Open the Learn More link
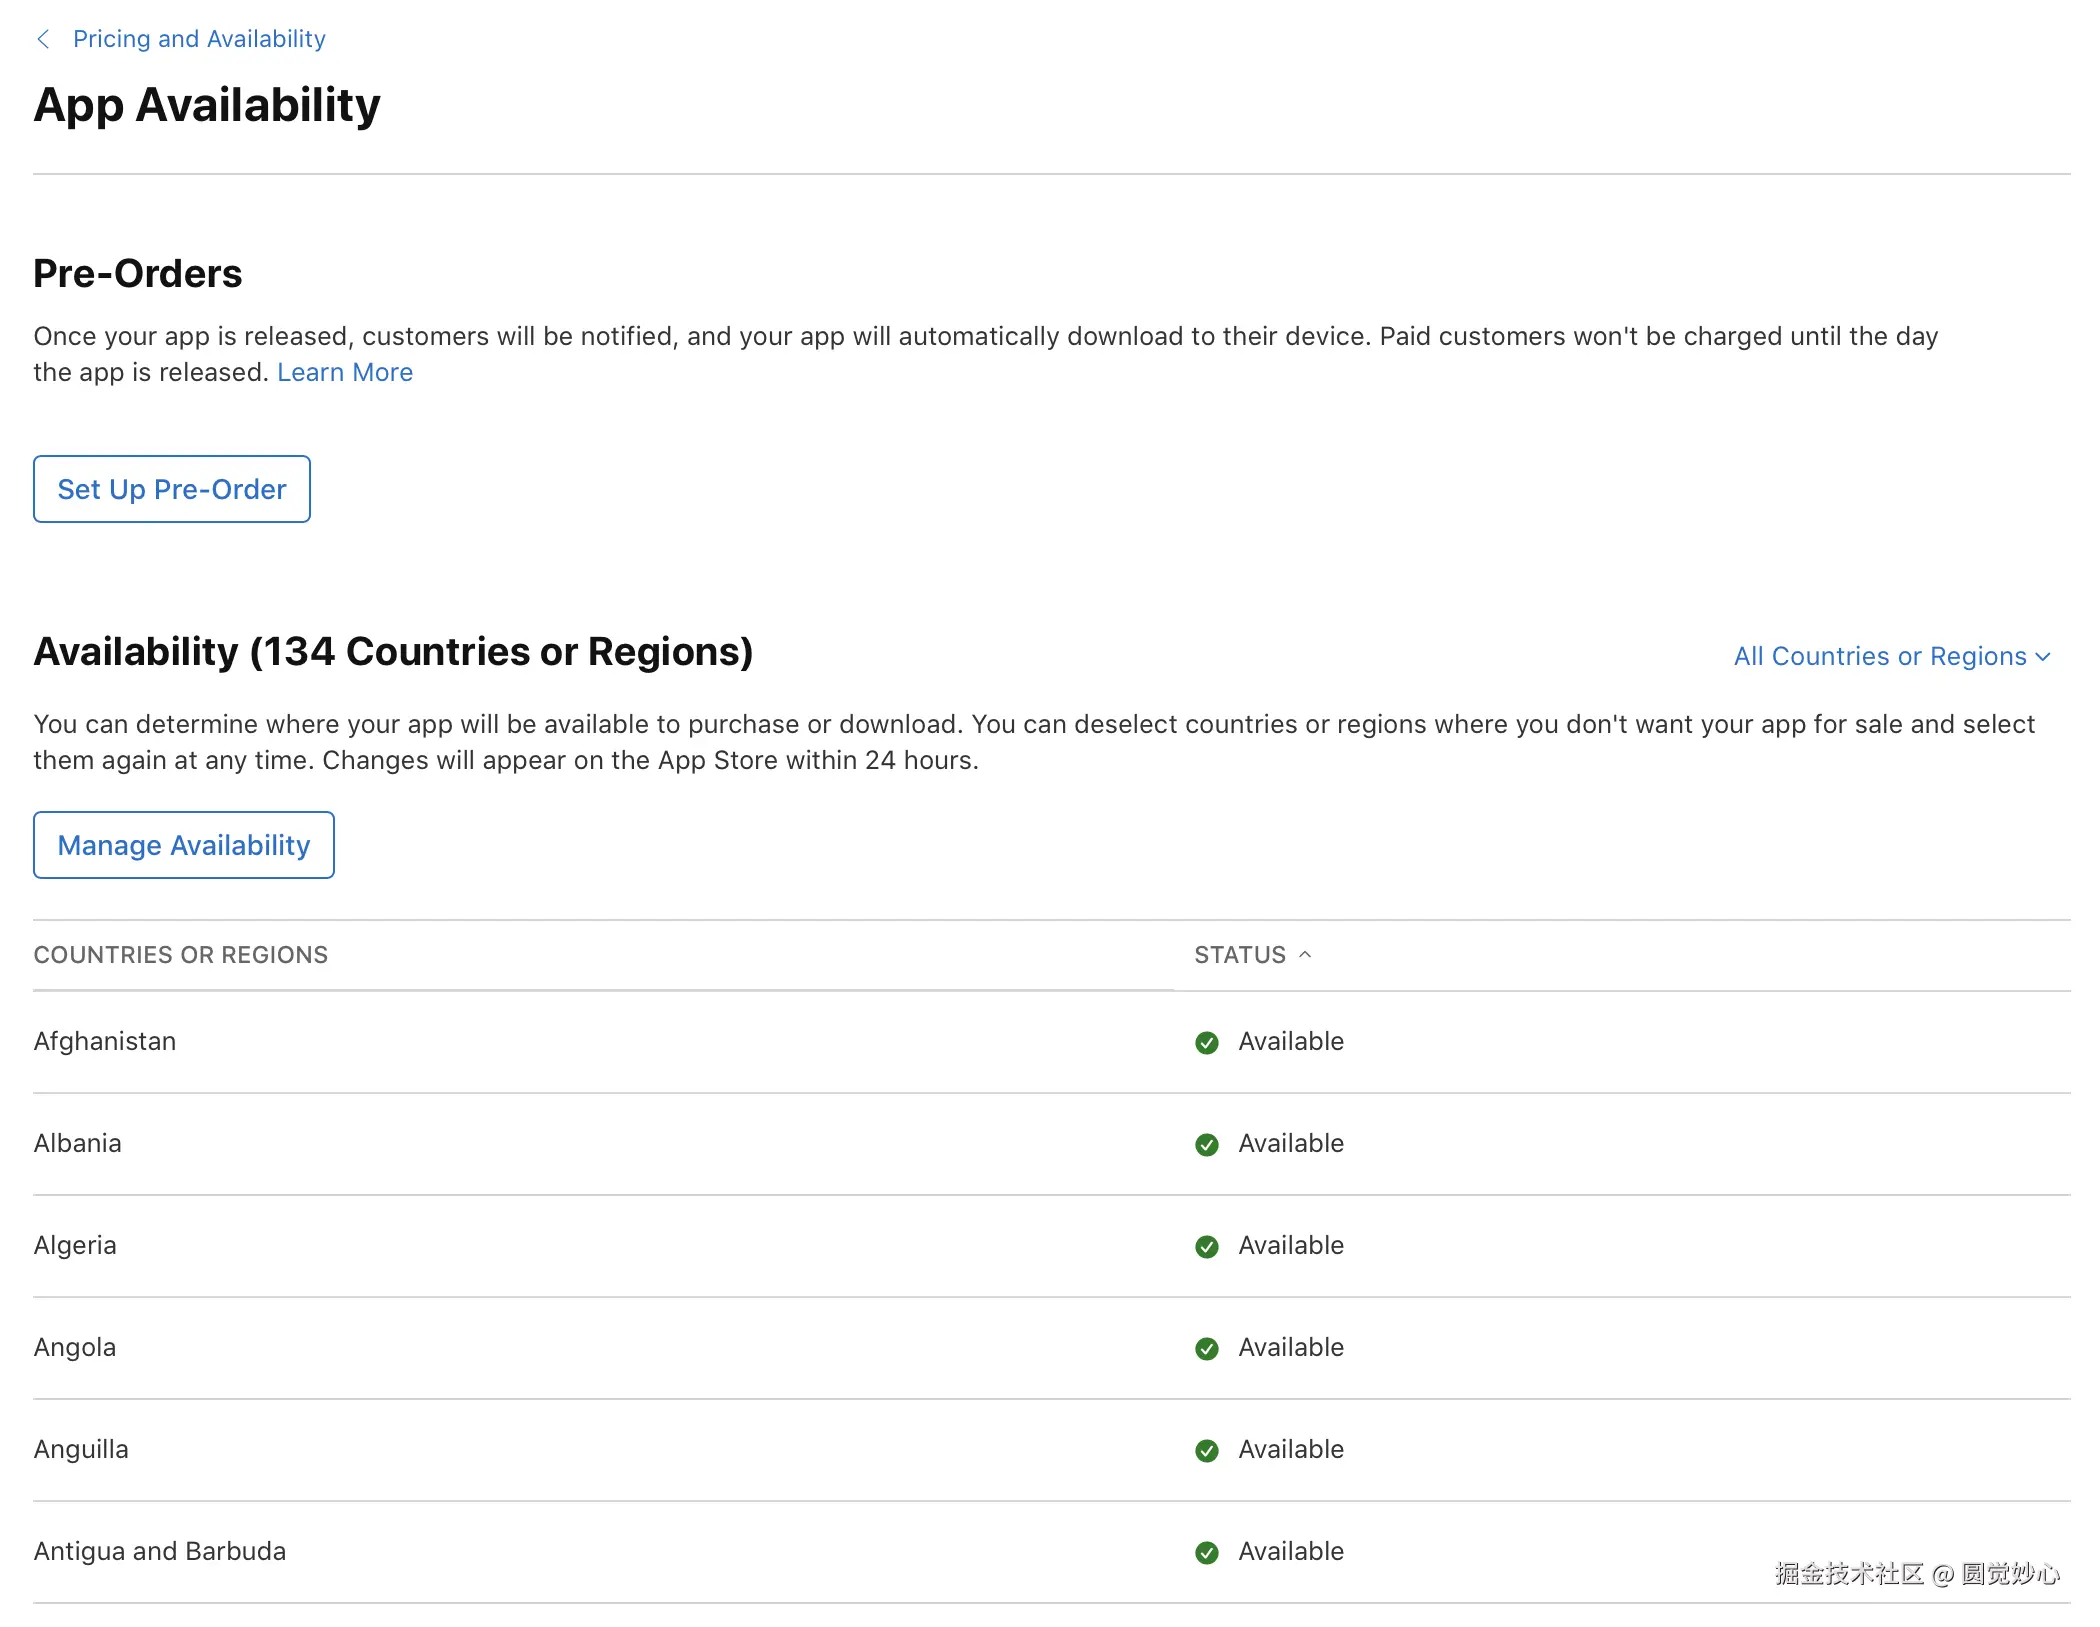This screenshot has height=1627, width=2100. pos(345,372)
